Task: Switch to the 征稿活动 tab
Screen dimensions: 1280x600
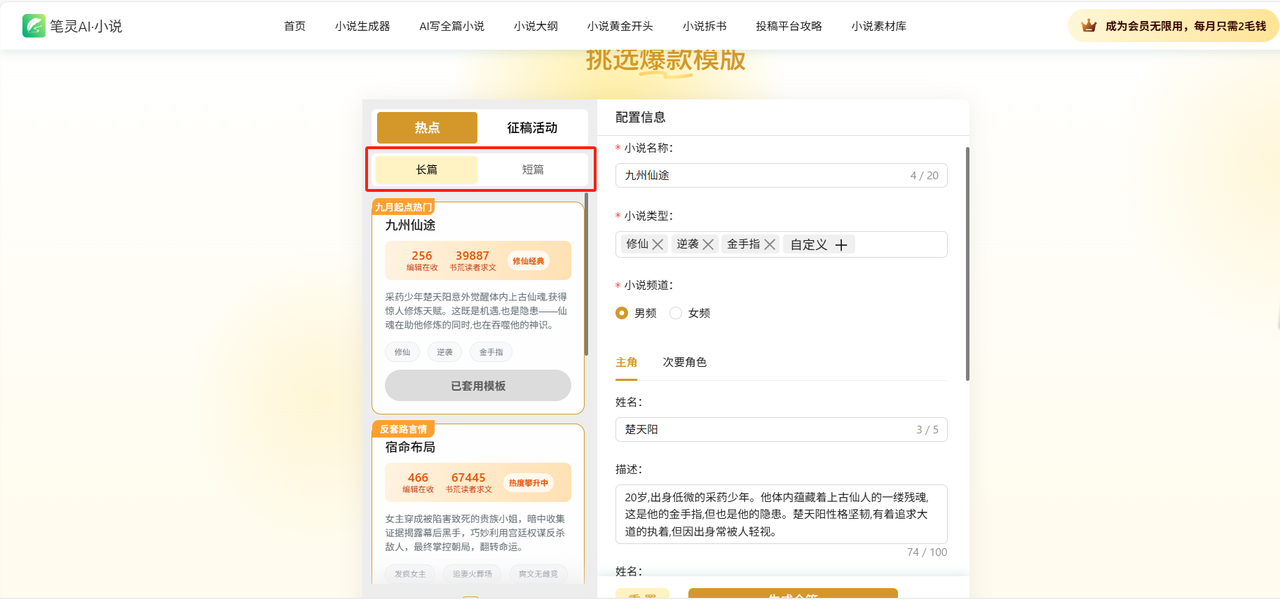Action: pos(532,128)
